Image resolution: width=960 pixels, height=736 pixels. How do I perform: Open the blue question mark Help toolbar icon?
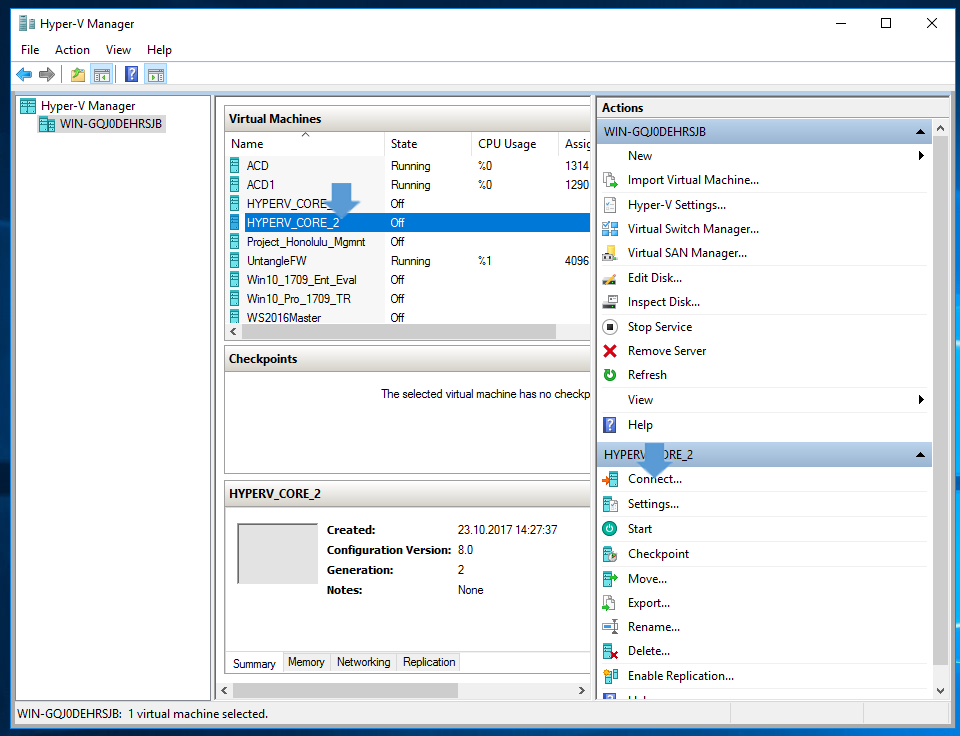point(131,75)
